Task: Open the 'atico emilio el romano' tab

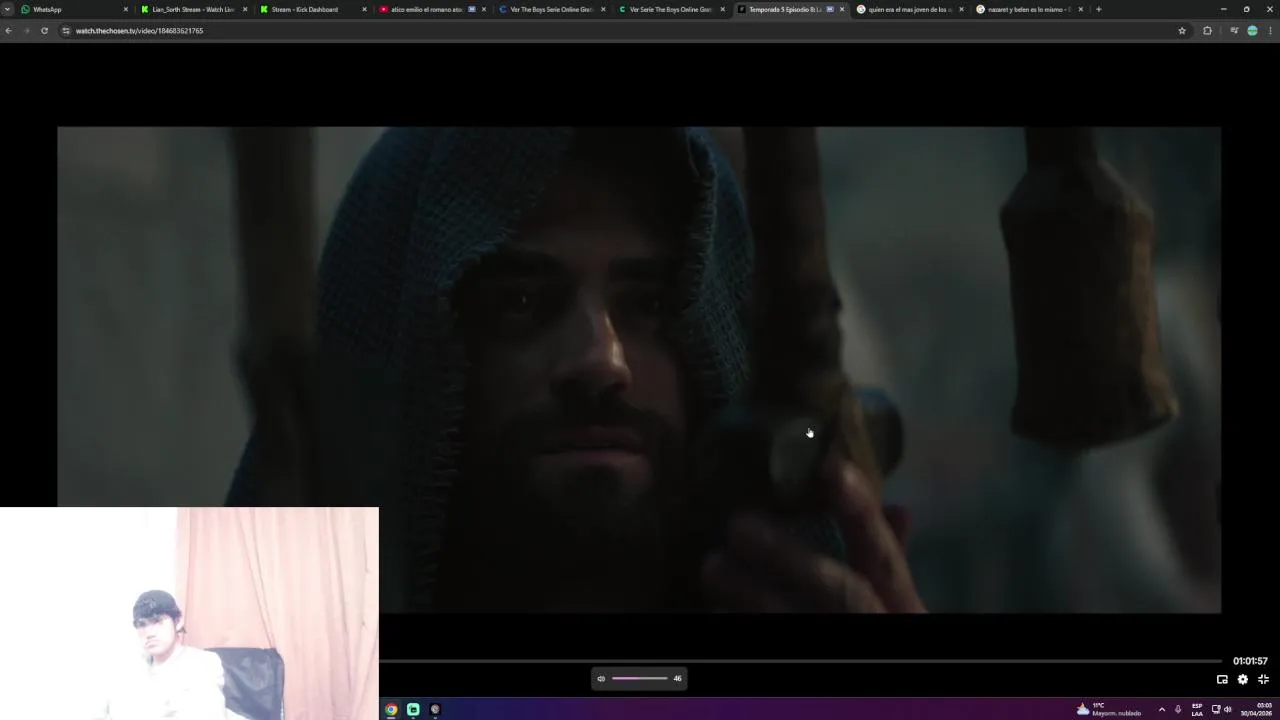Action: click(x=430, y=9)
